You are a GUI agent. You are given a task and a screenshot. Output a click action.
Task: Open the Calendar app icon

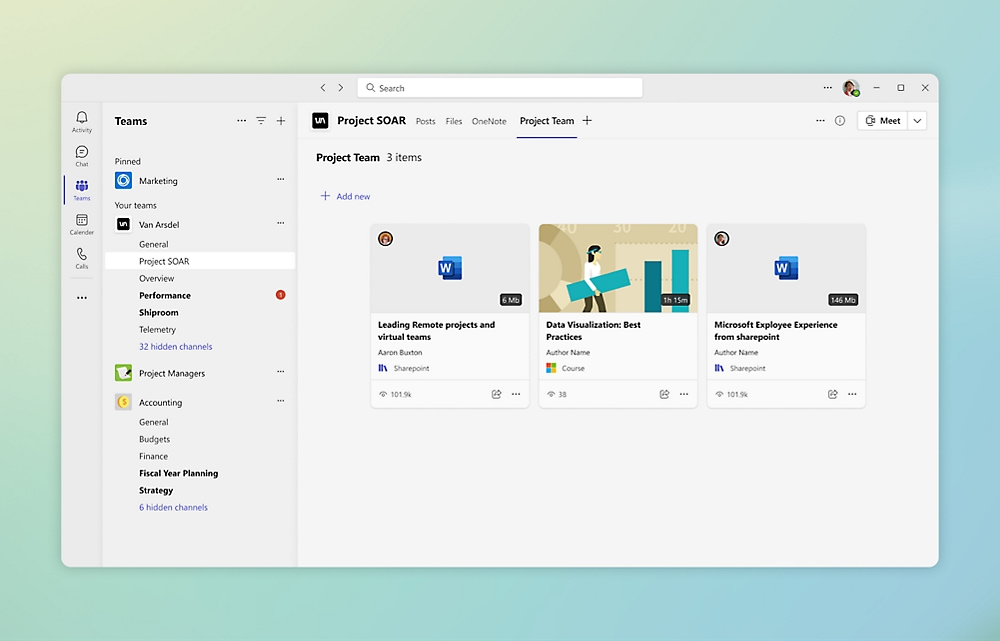pos(82,223)
